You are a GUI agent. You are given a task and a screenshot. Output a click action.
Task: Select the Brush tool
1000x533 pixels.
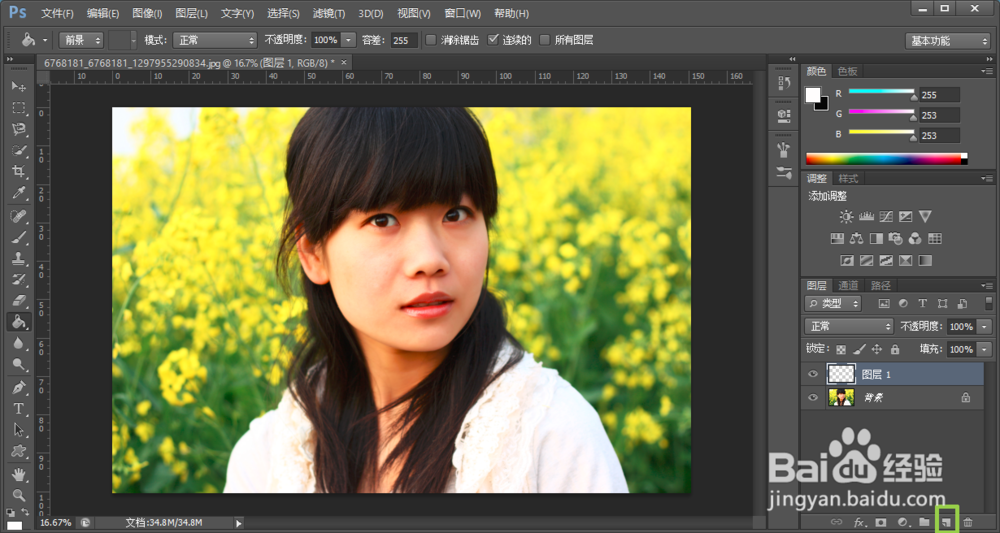point(19,237)
